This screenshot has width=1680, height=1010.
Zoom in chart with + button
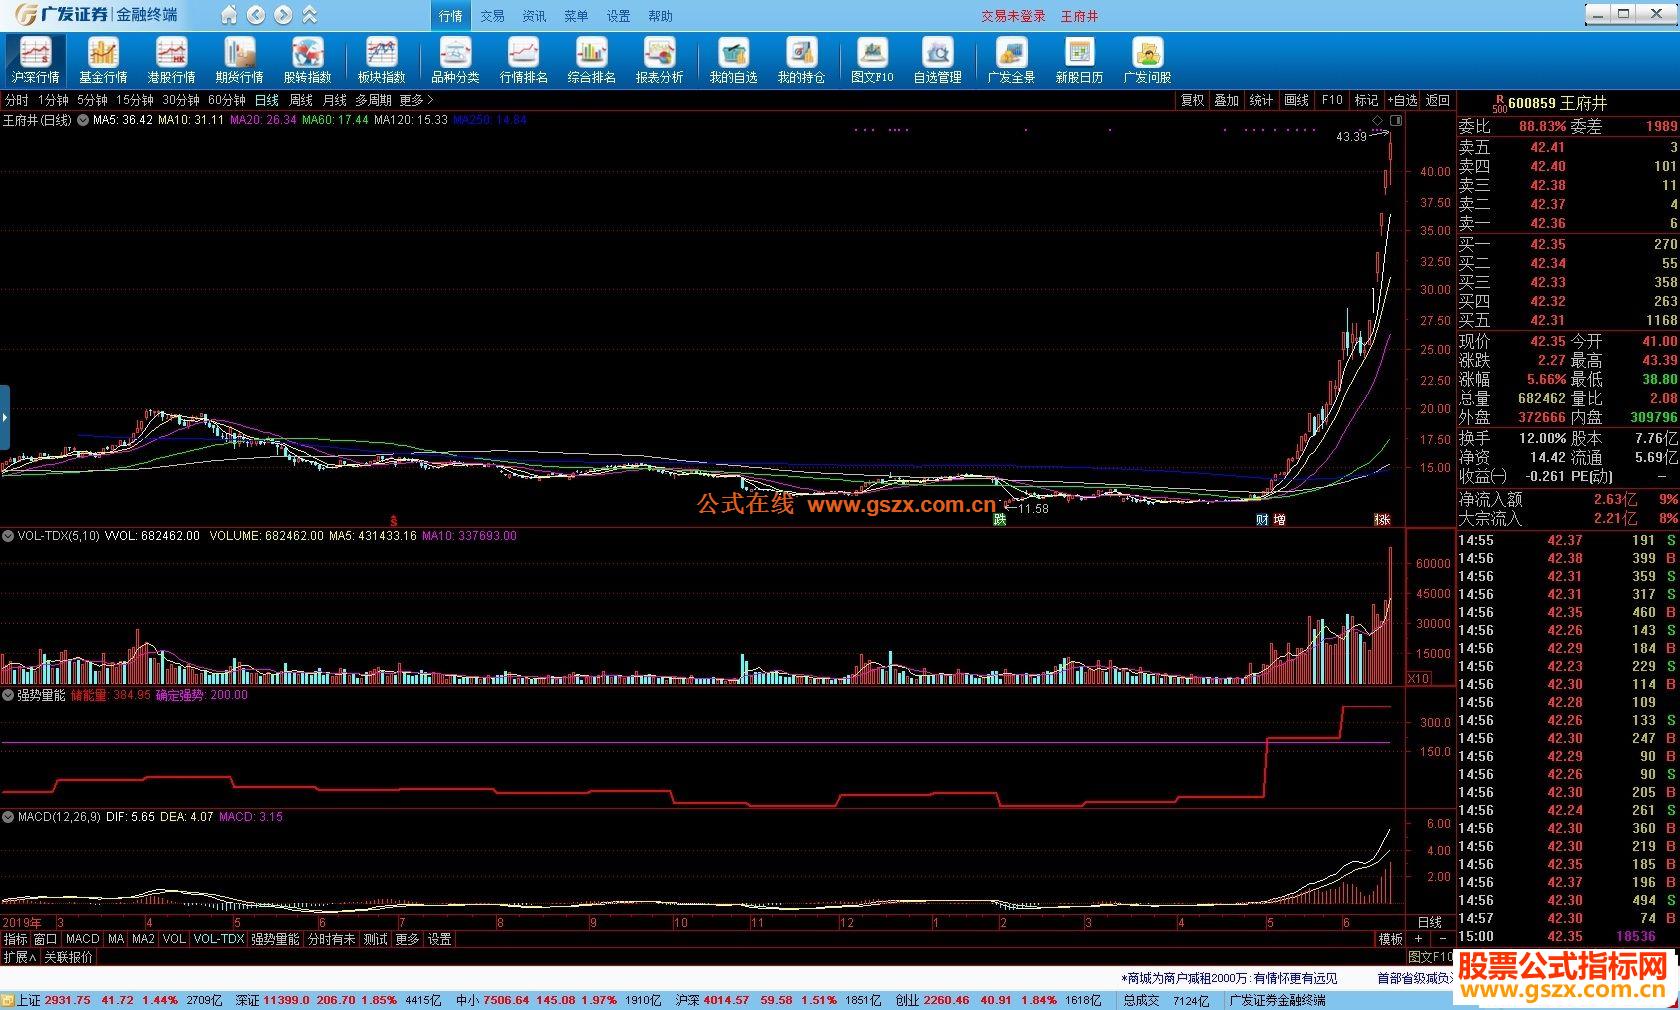(1419, 939)
